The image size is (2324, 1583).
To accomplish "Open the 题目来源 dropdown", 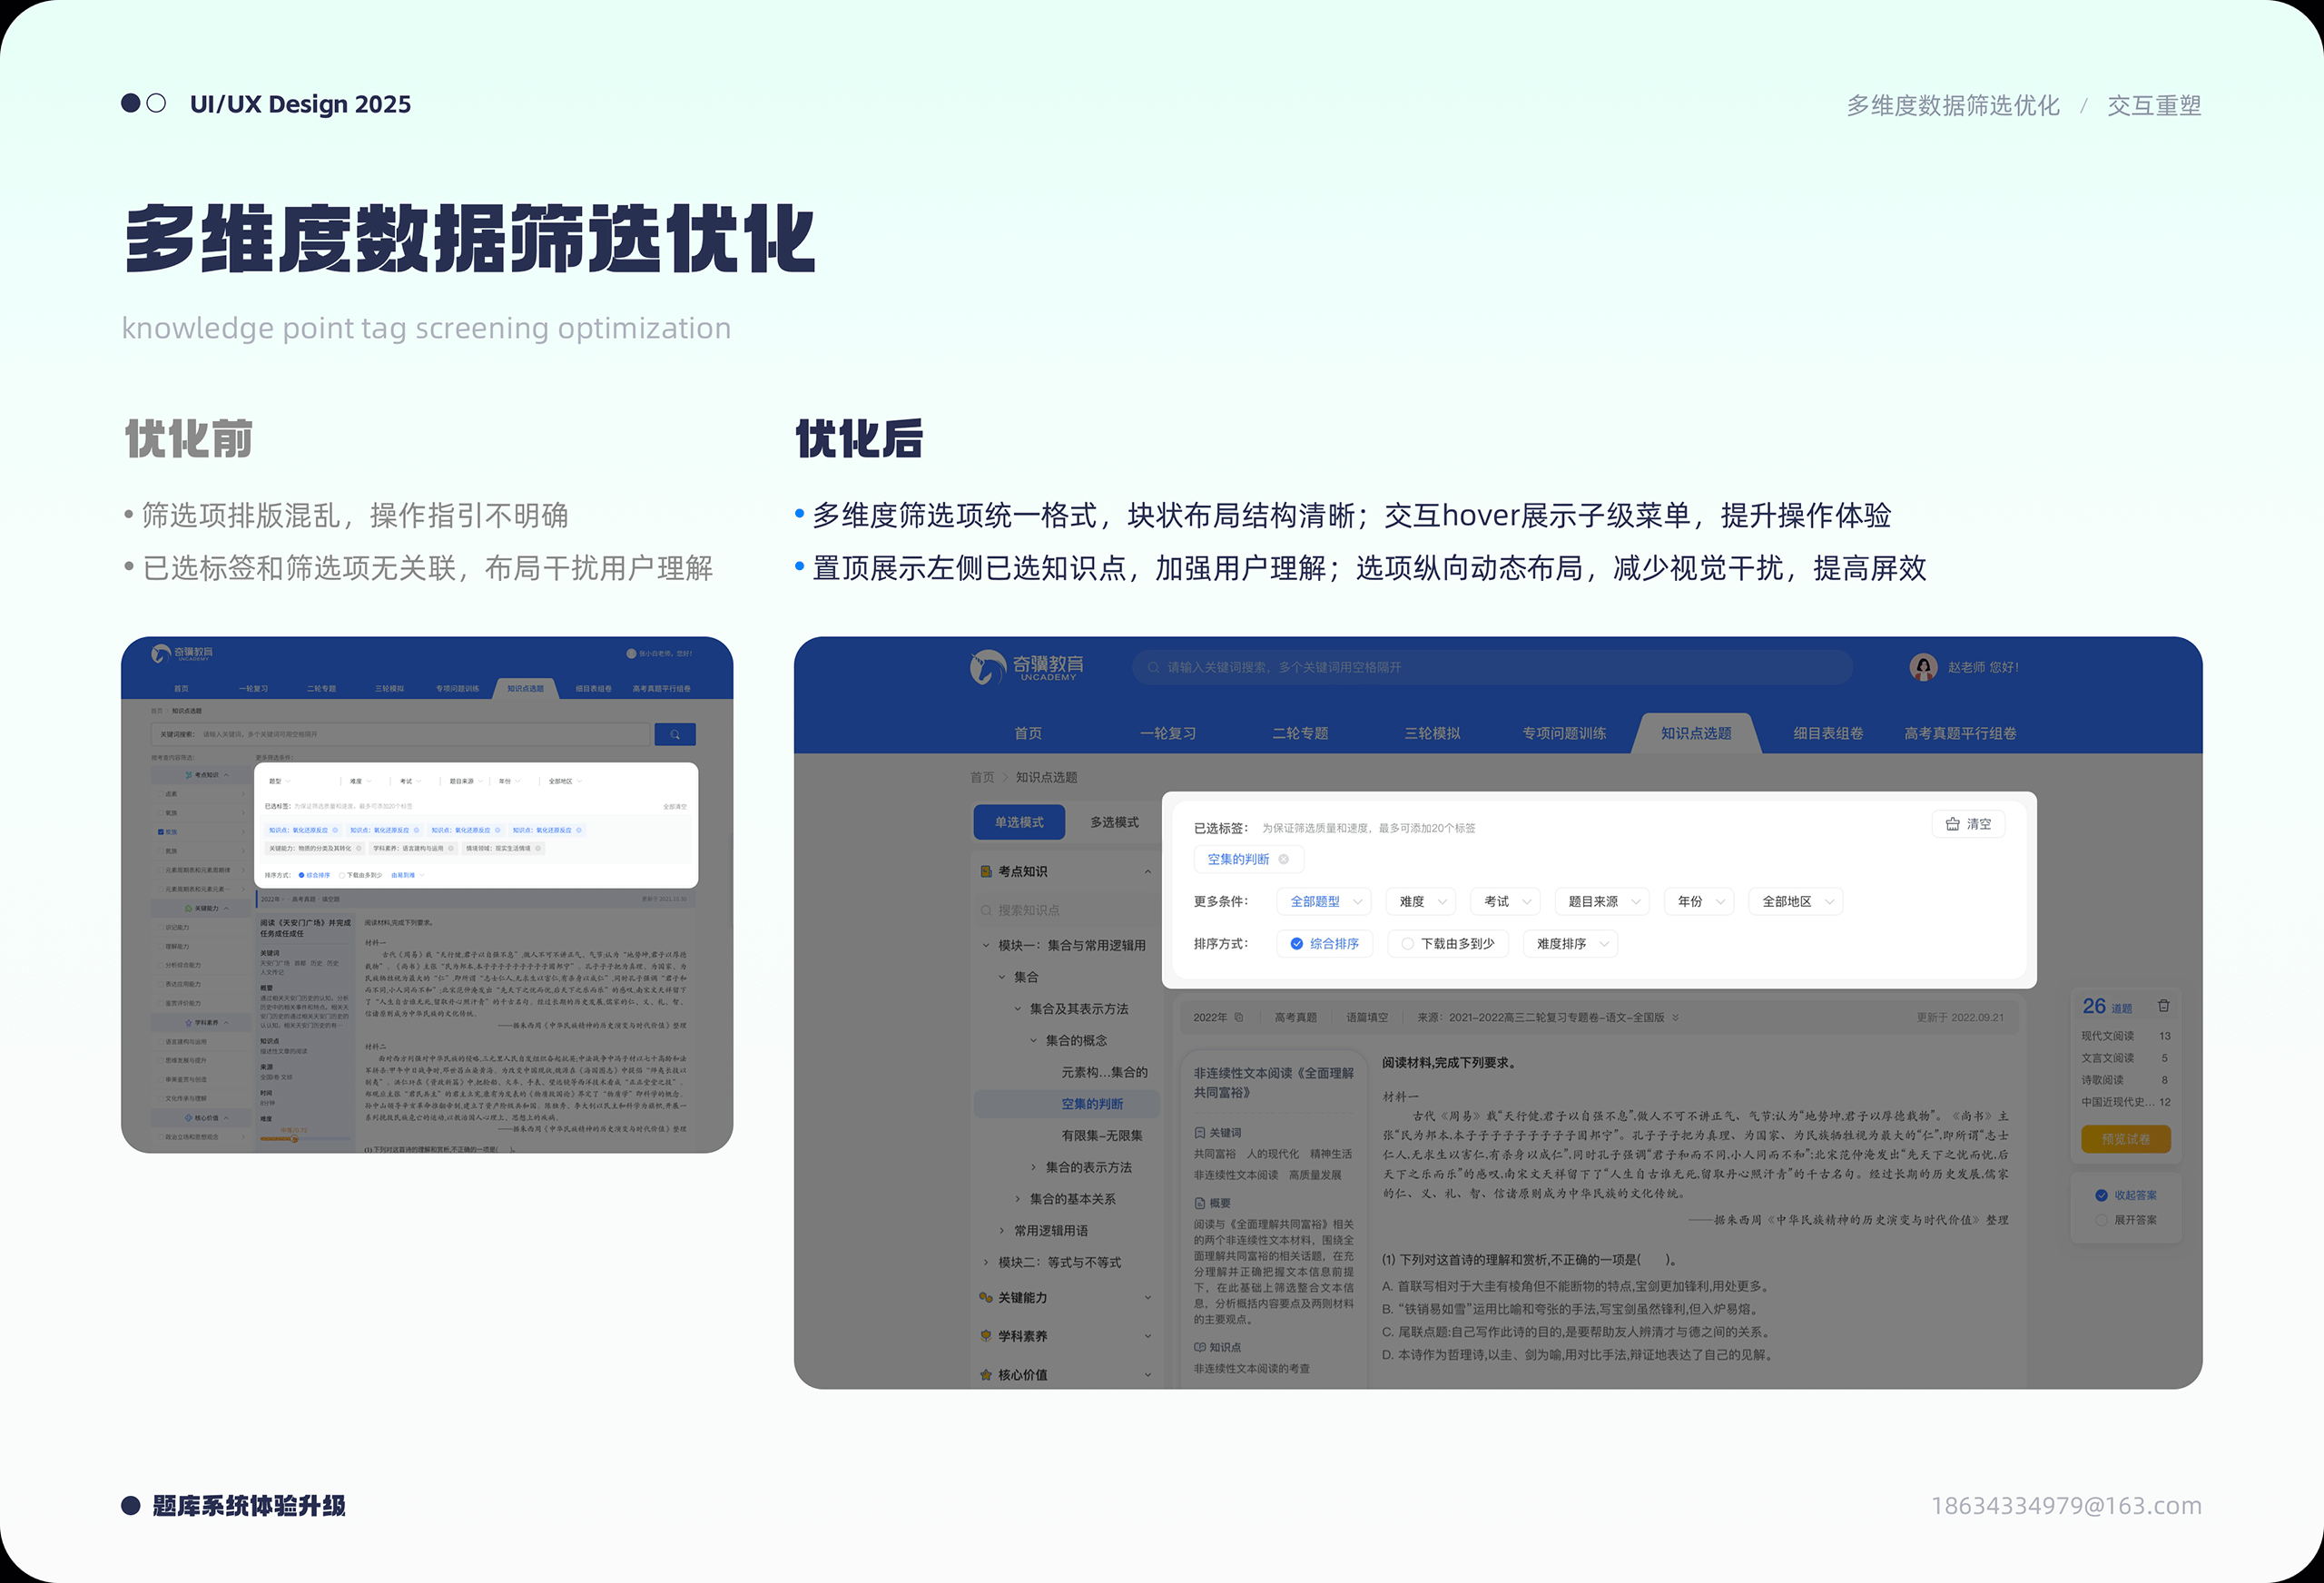I will pos(1603,901).
